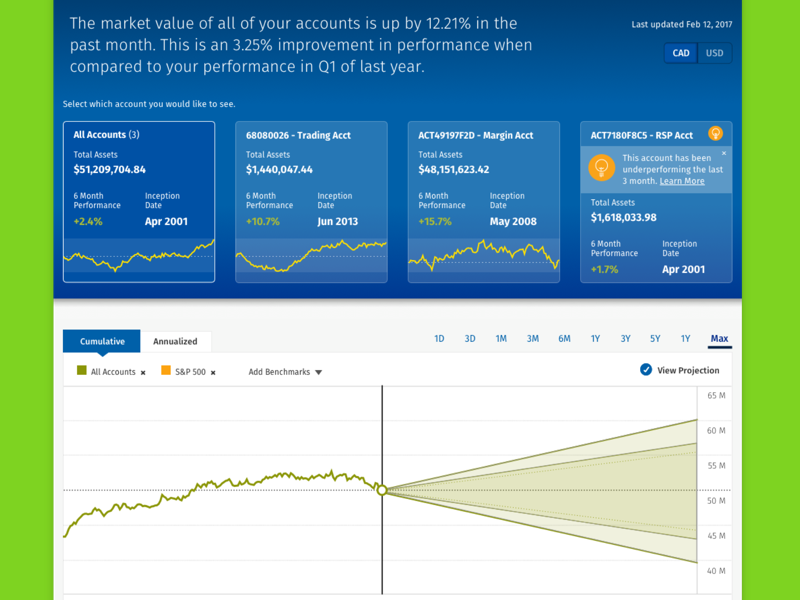Set chart range to 1M

(501, 339)
